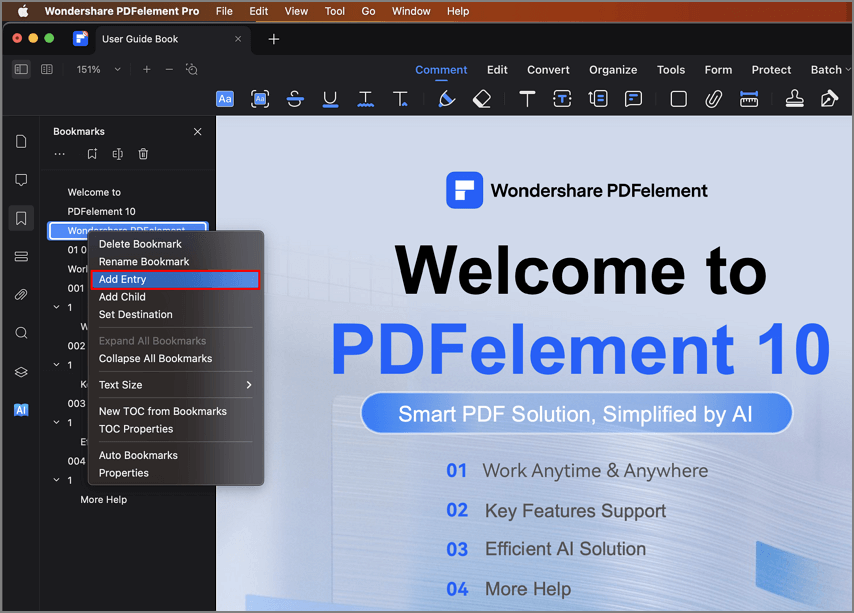
Task: Choose New TOC from Bookmarks
Action: (x=175, y=411)
